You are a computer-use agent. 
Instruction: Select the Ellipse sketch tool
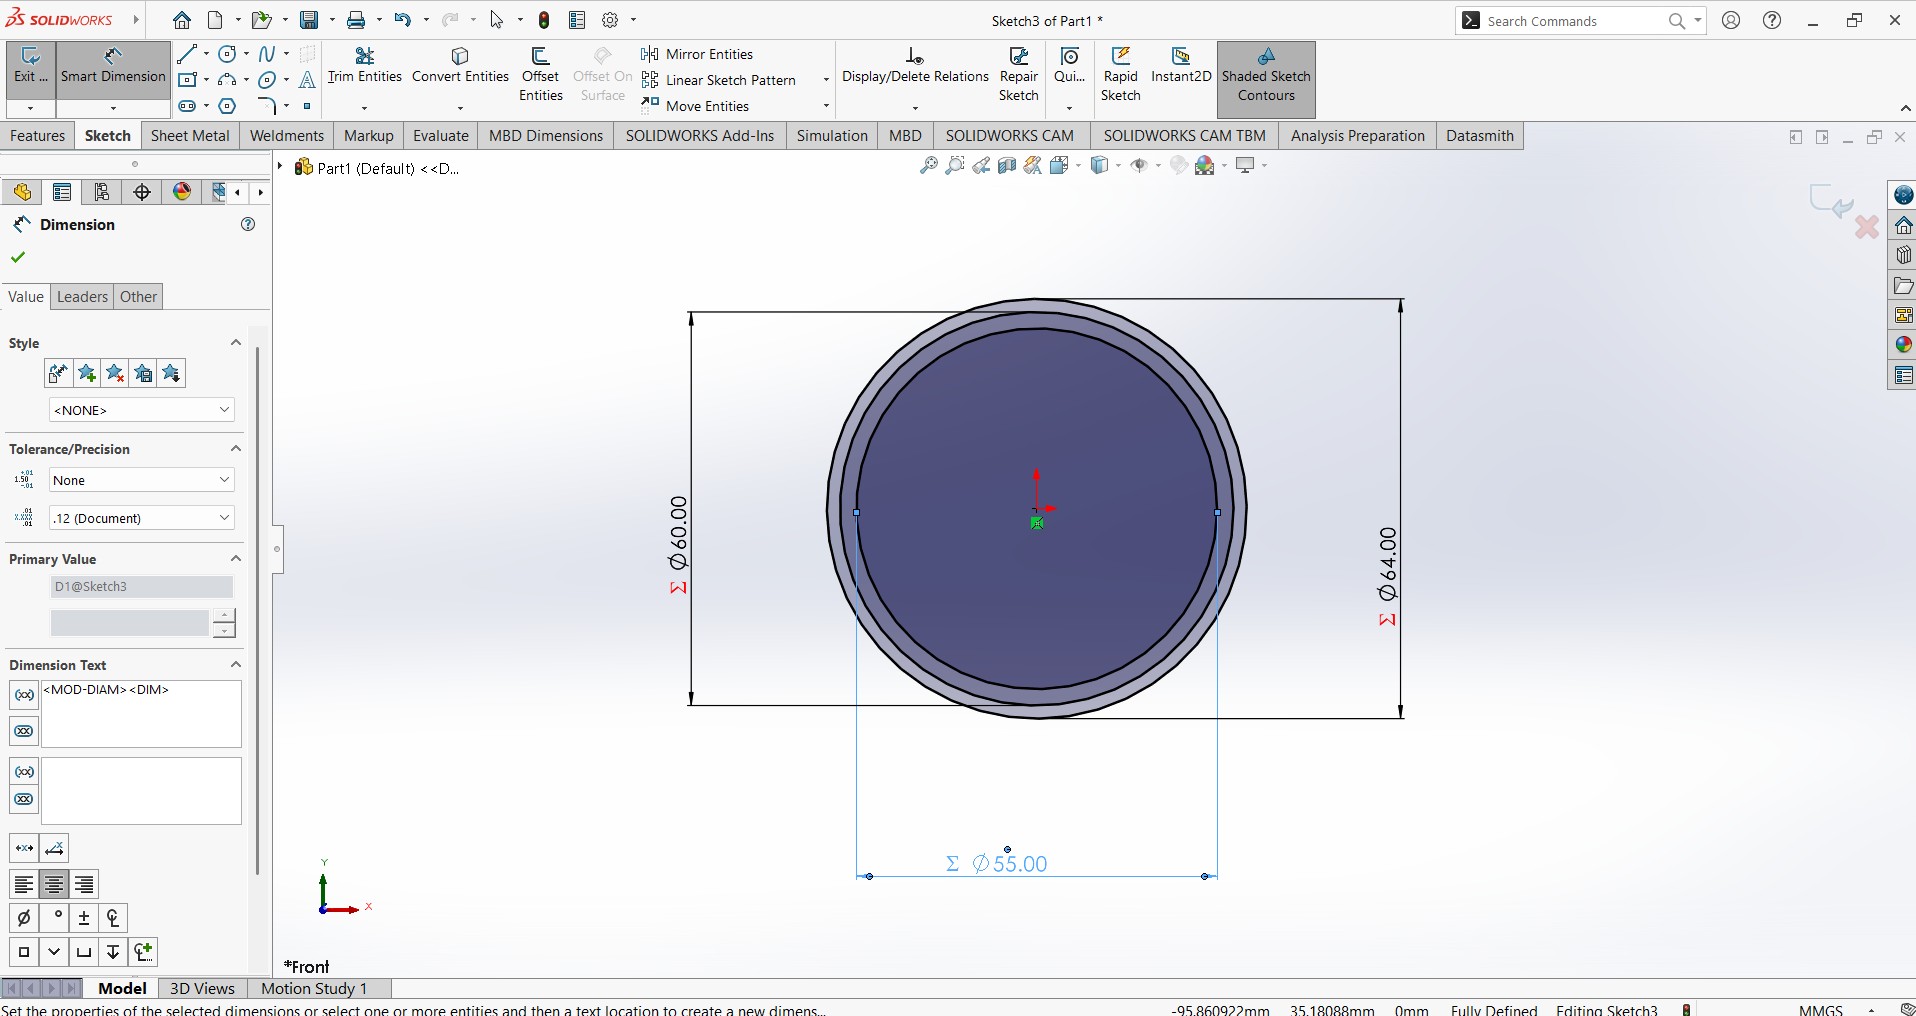point(267,80)
